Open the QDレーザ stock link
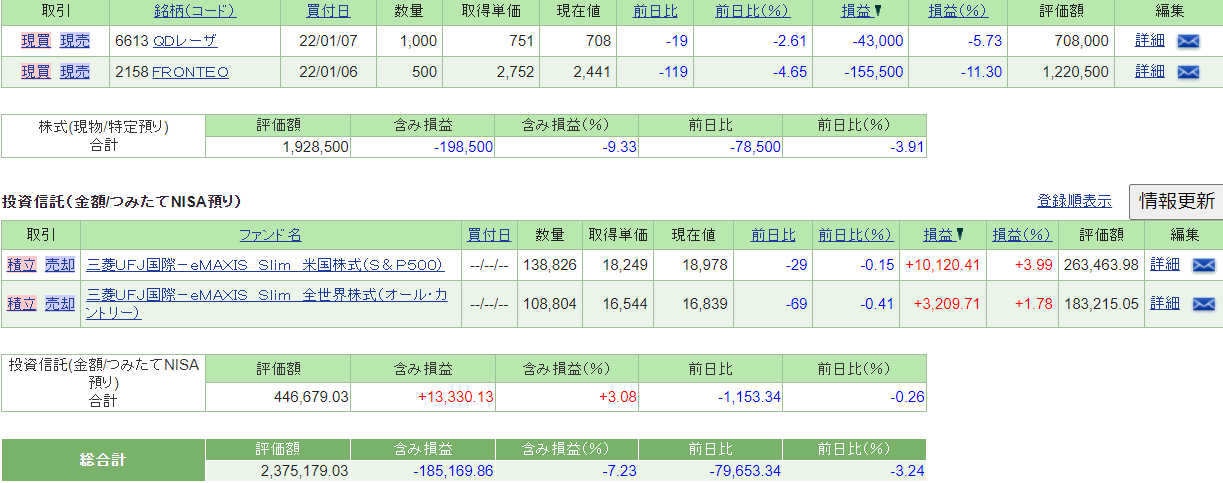The width and height of the screenshot is (1223, 483). pyautogui.click(x=184, y=41)
